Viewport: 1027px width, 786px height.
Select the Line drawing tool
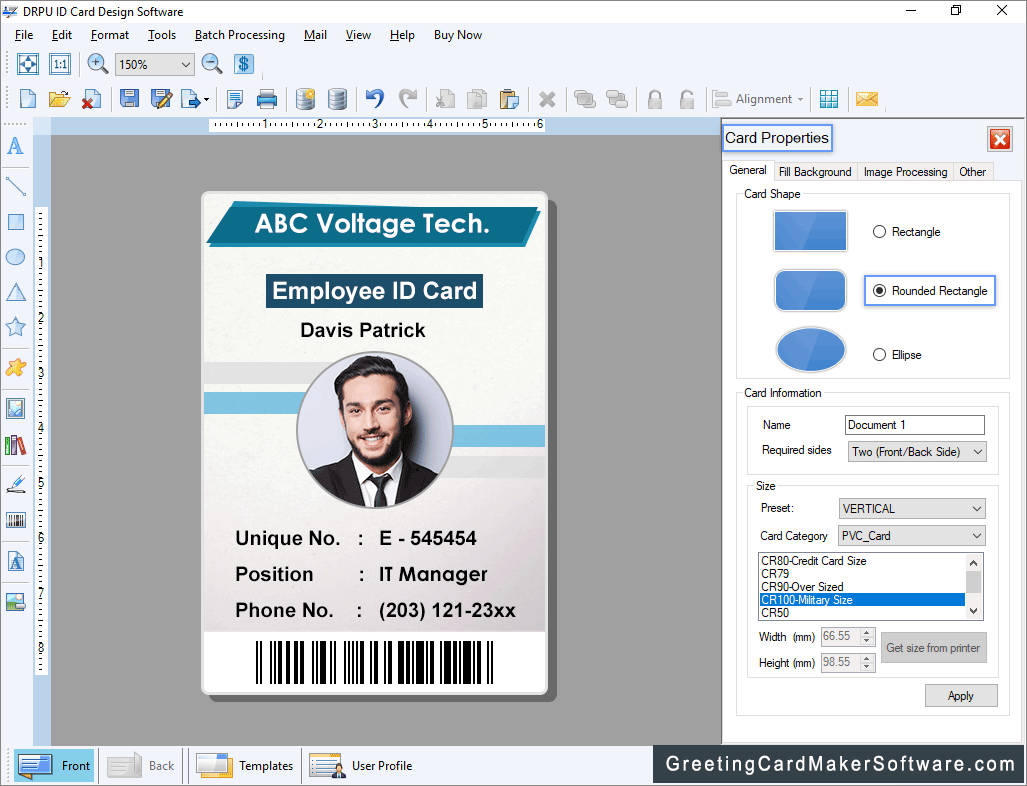click(15, 187)
